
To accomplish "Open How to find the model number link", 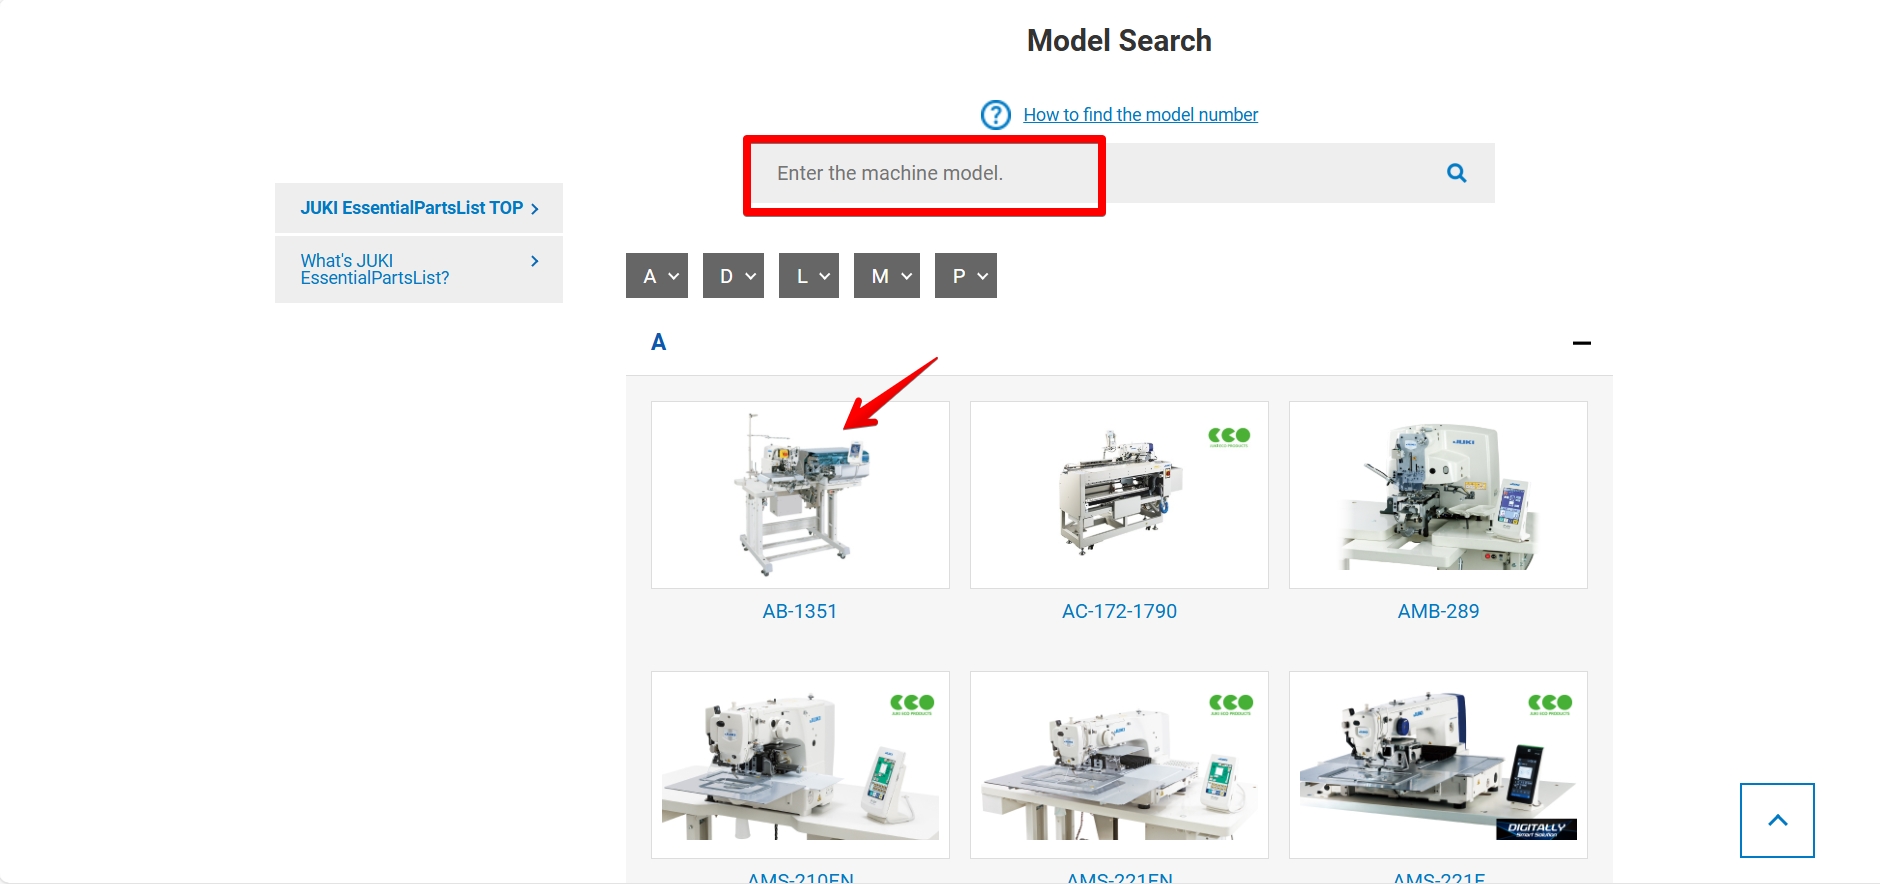I will (1140, 115).
